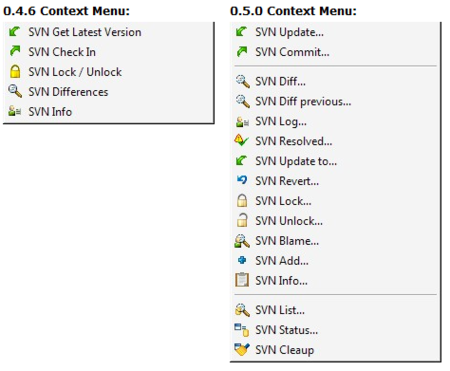This screenshot has width=450, height=371.
Task: Click the SVN Resolved warning checkmark icon
Action: [x=241, y=140]
